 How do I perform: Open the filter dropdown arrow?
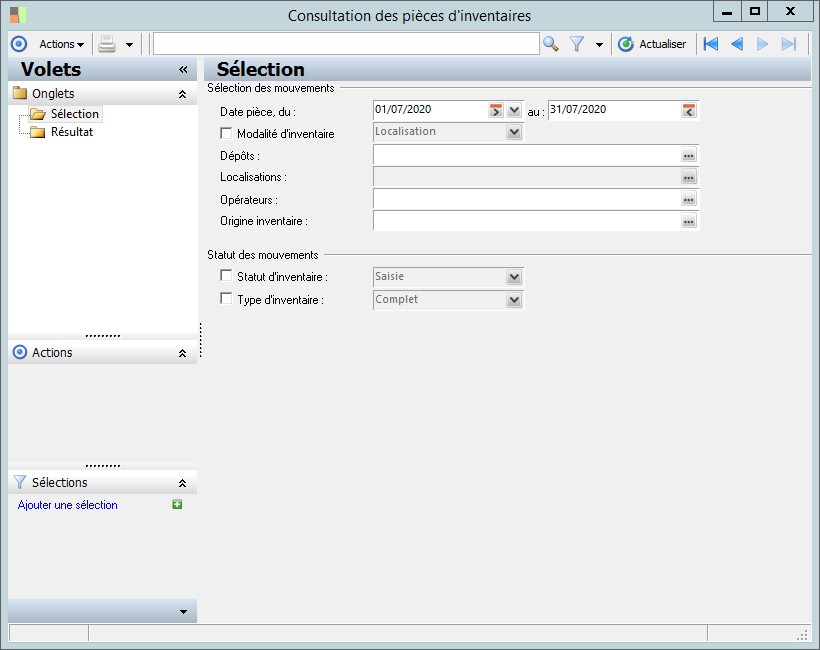tap(599, 45)
